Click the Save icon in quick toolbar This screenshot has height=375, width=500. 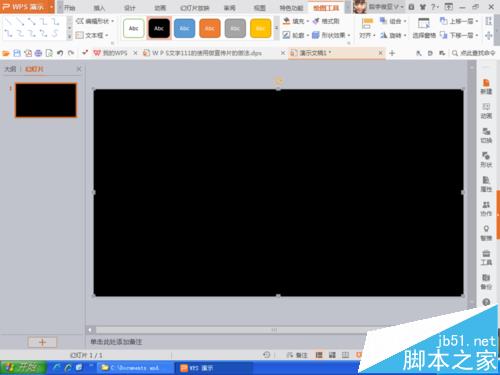pyautogui.click(x=17, y=53)
